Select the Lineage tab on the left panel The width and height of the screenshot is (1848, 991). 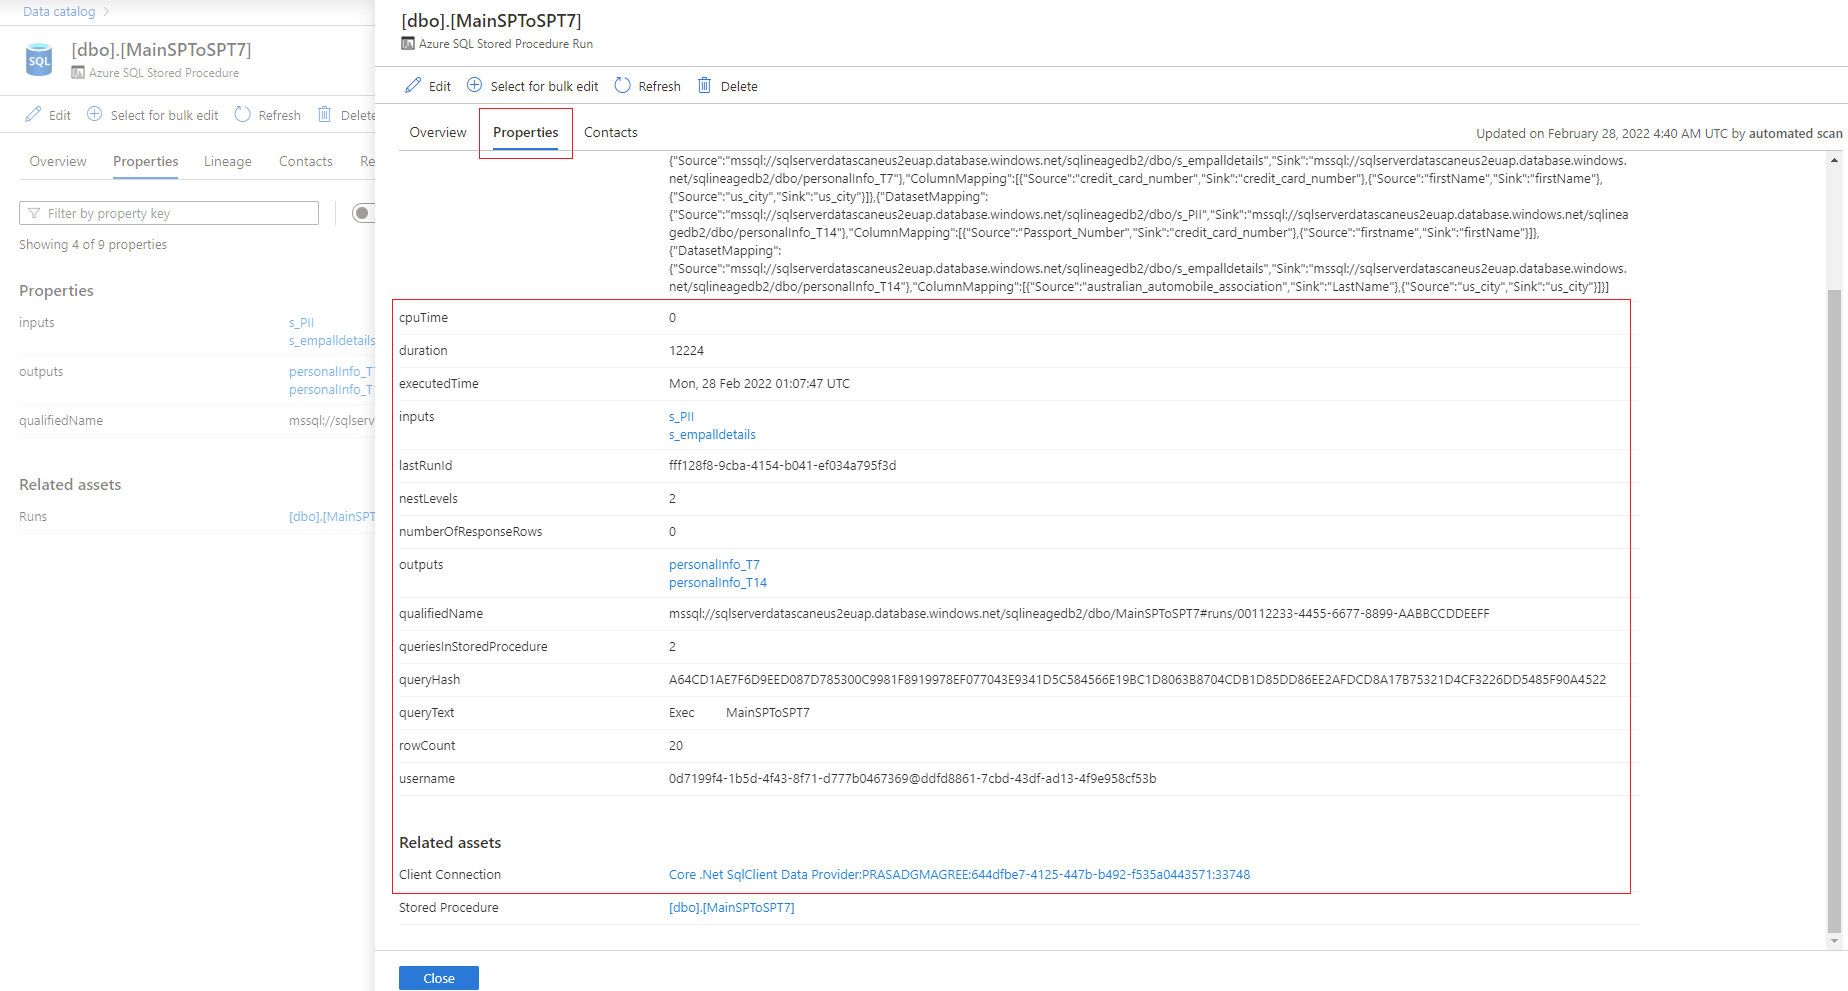pos(227,161)
